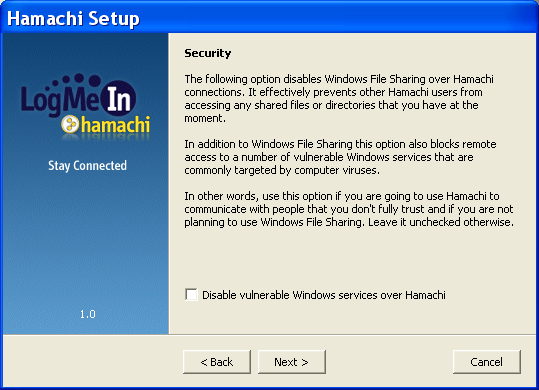539x390 pixels.
Task: Go back with the < Back button
Action: pos(217,362)
